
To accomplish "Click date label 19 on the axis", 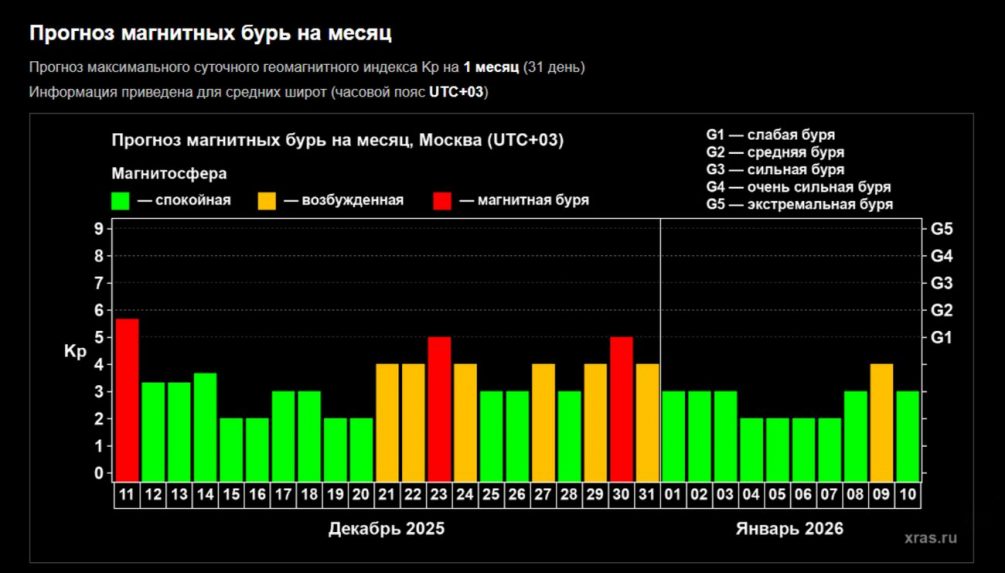I will pos(335,495).
